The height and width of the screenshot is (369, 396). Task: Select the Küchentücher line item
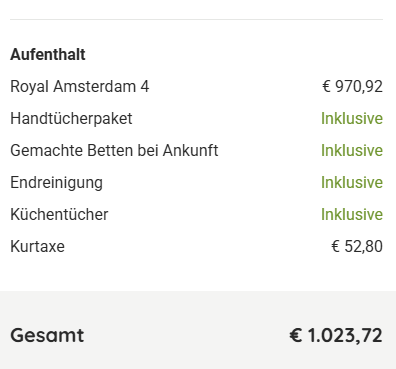[59, 214]
